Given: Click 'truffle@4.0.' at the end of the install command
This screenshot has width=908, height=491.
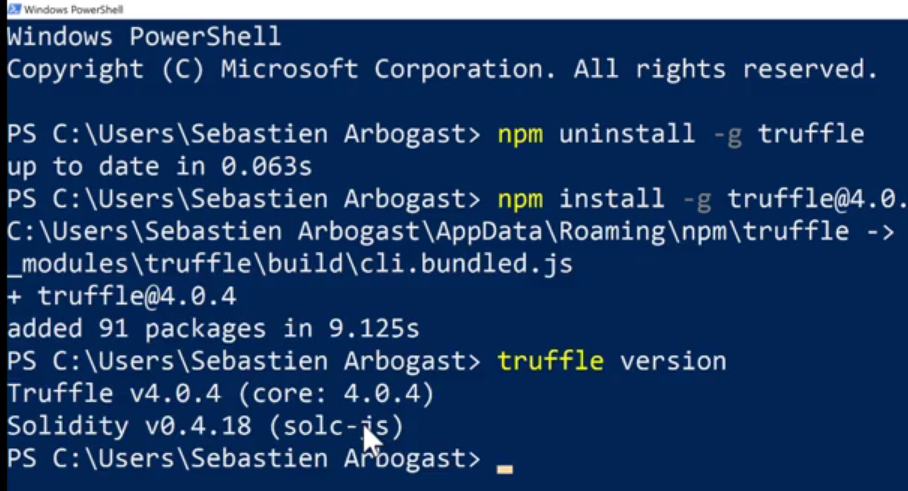Looking at the screenshot, I should point(817,199).
